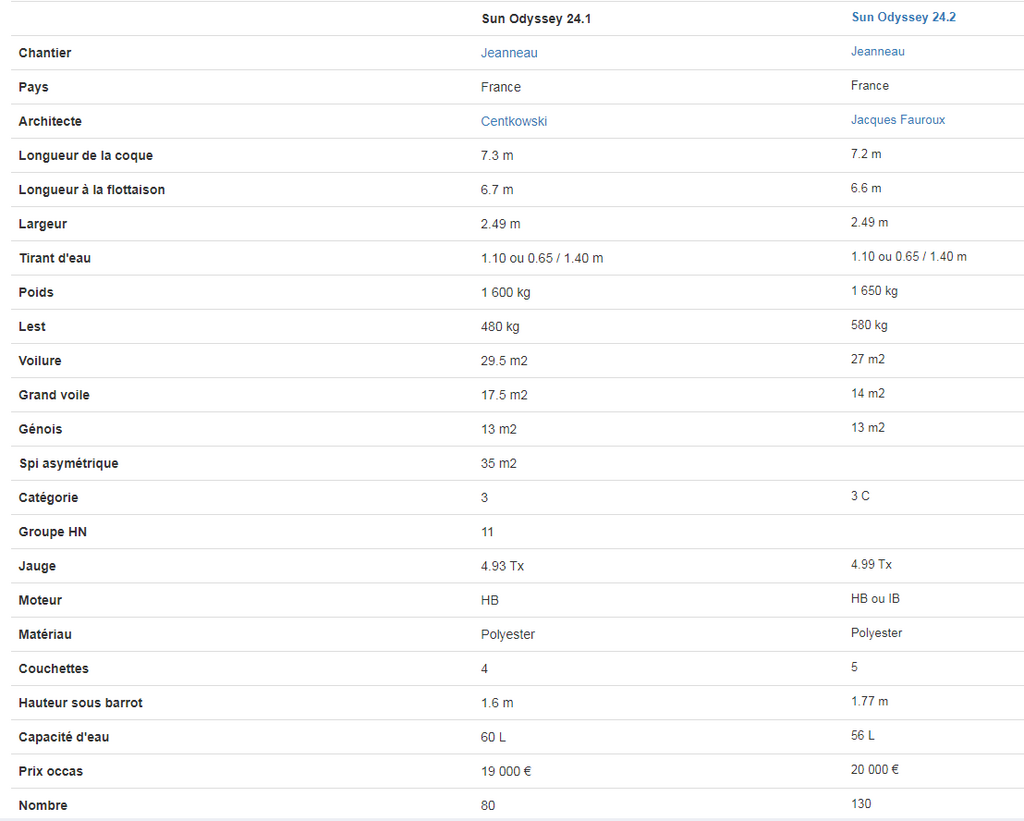The height and width of the screenshot is (821, 1024).
Task: Select the 6.6 m waterline value
Action: pos(866,188)
